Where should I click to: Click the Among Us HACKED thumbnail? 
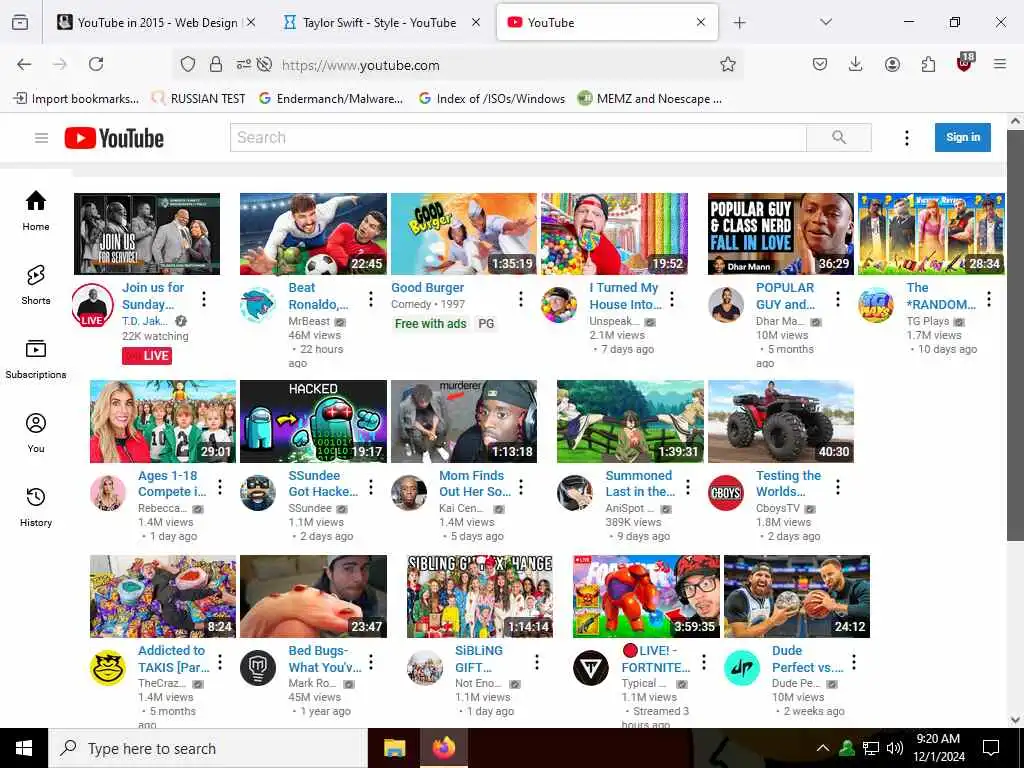(x=313, y=421)
